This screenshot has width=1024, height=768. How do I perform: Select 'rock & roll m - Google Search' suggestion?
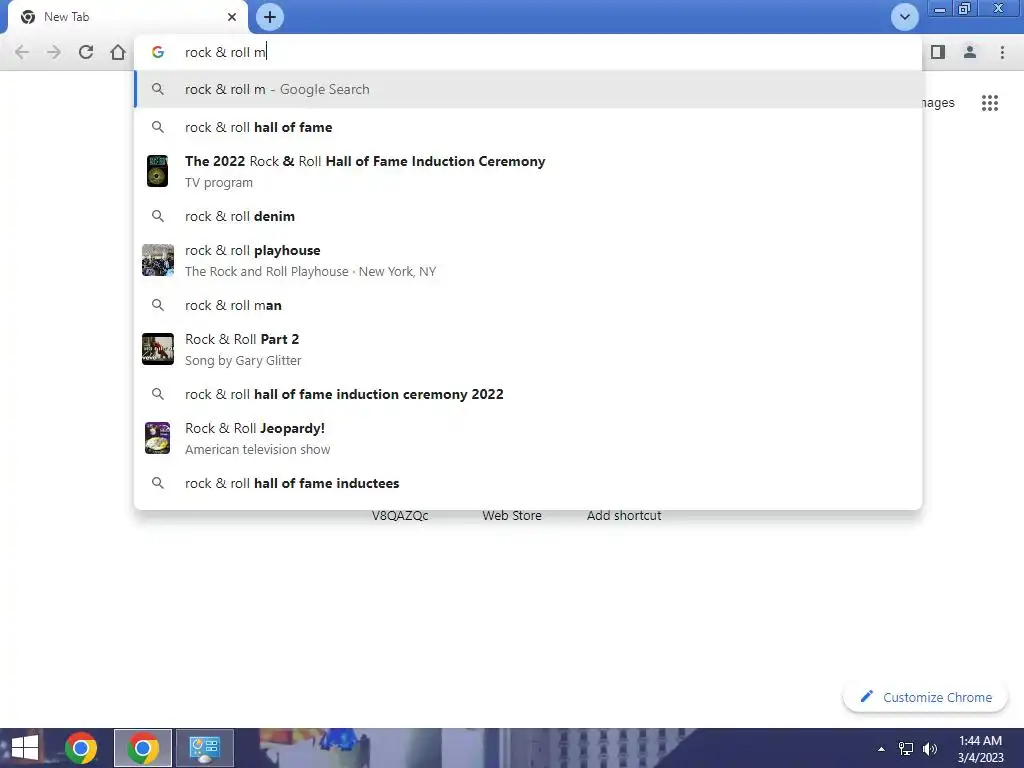pyautogui.click(x=528, y=89)
